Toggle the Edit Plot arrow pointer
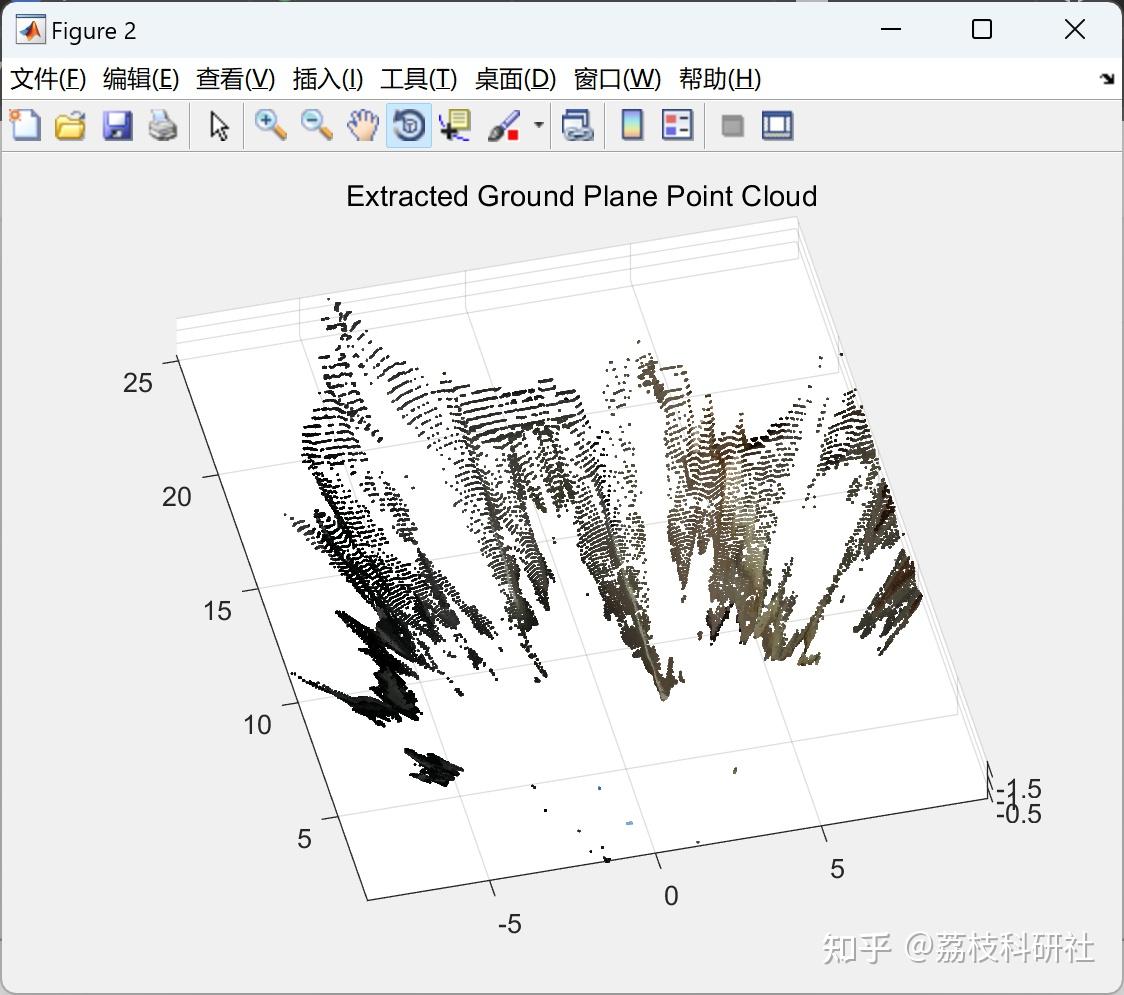Image resolution: width=1124 pixels, height=995 pixels. tap(219, 126)
